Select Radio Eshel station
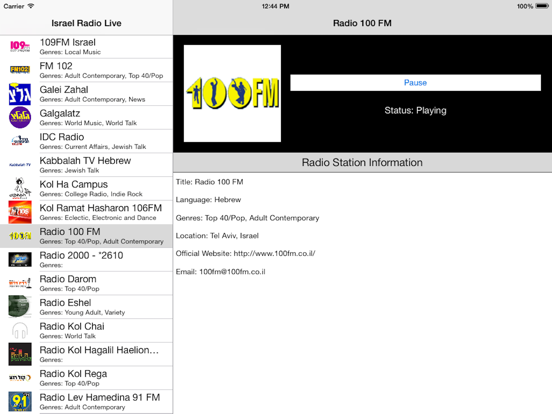Viewport: 552px width, 414px height. click(x=86, y=307)
